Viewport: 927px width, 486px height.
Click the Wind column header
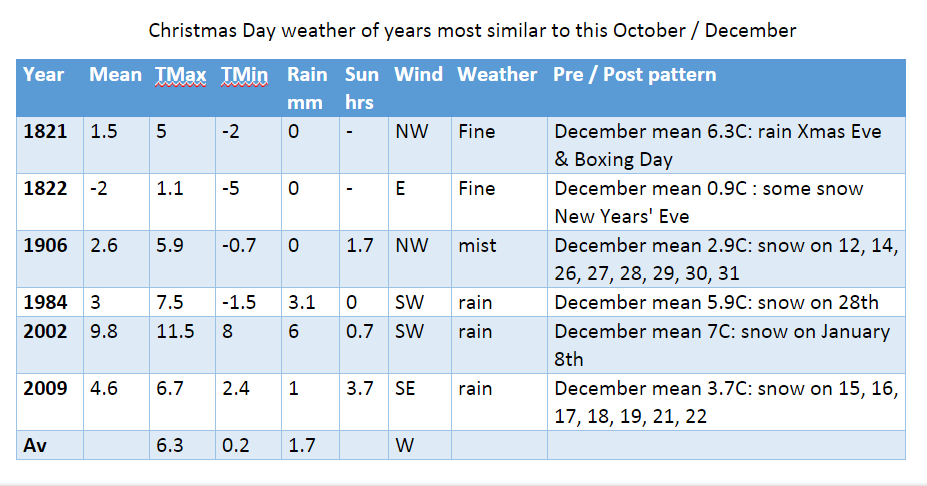[418, 75]
